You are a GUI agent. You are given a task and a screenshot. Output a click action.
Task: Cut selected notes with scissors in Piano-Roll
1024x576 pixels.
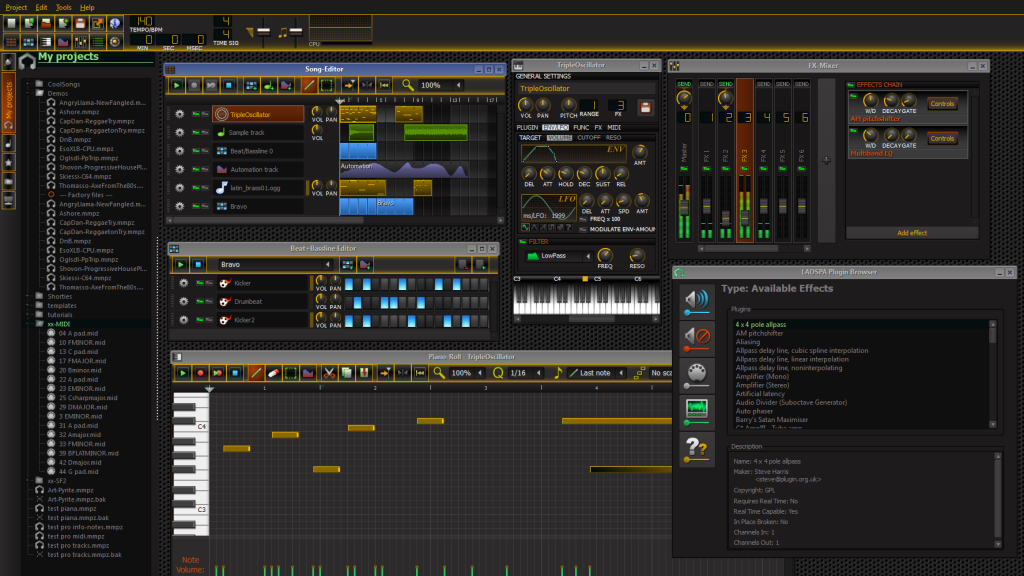(x=330, y=373)
